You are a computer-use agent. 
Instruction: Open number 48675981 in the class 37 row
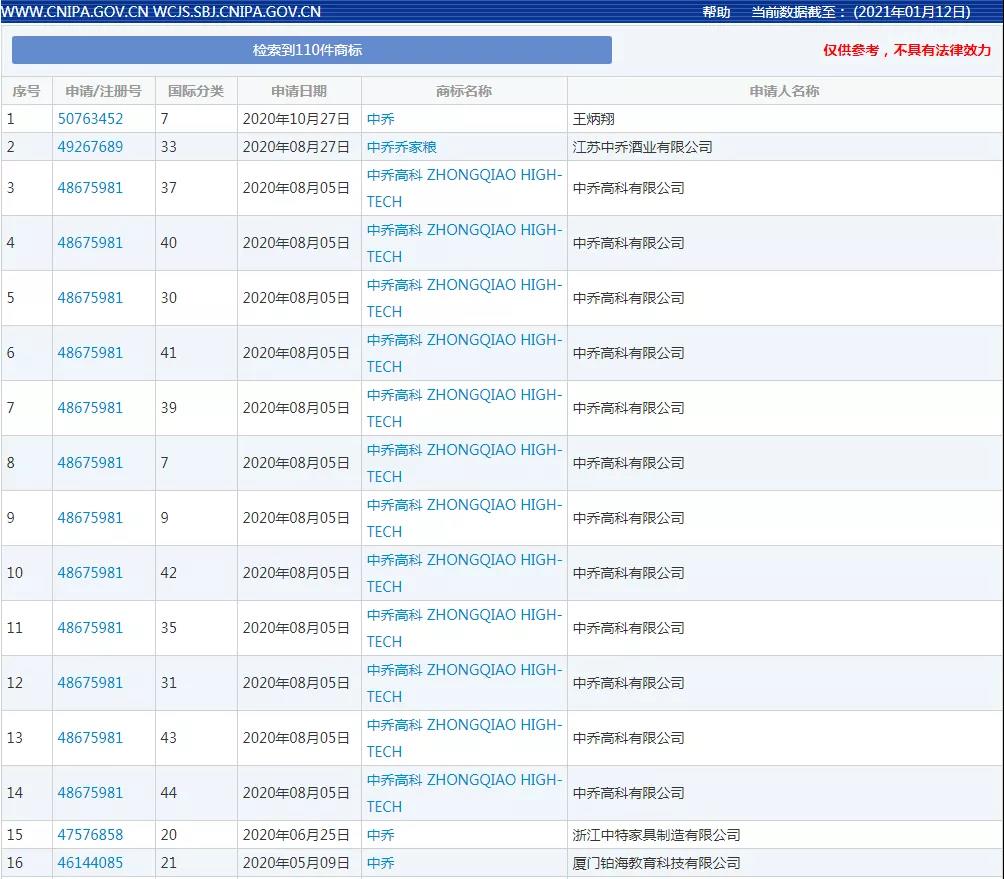tap(90, 188)
